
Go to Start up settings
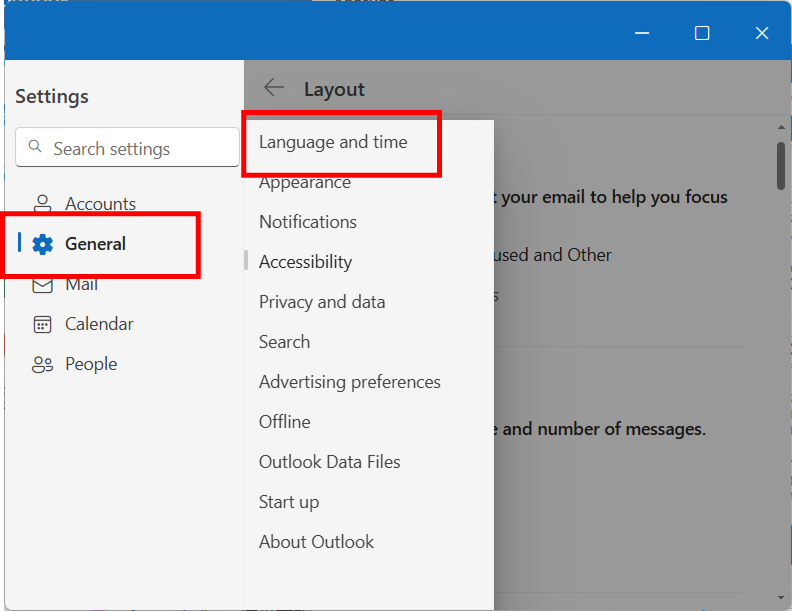(x=289, y=502)
